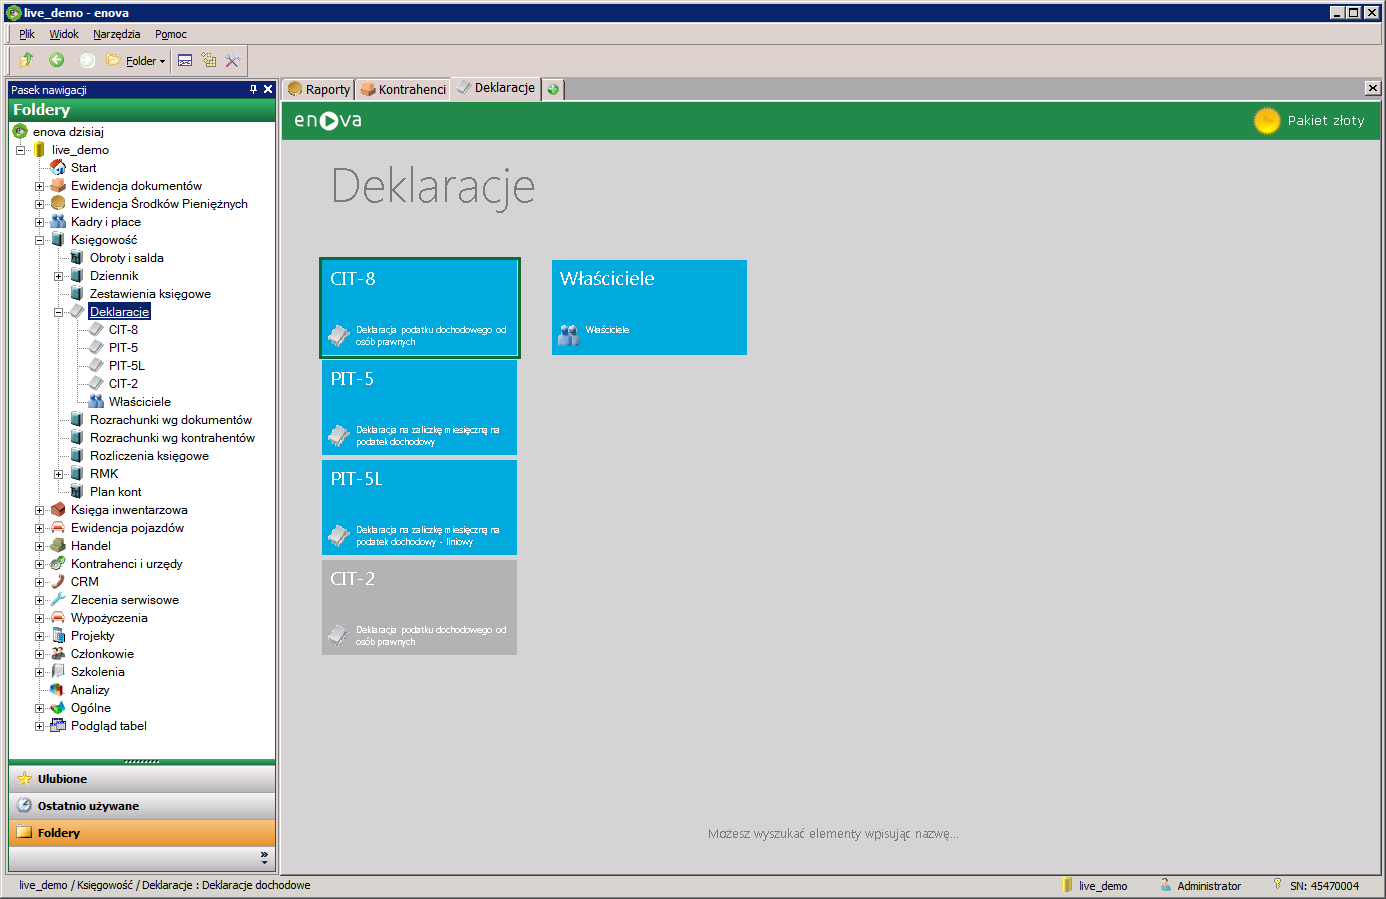The image size is (1386, 899).
Task: Click the red car icon for Ewidencja pojazdów
Action: coord(58,528)
